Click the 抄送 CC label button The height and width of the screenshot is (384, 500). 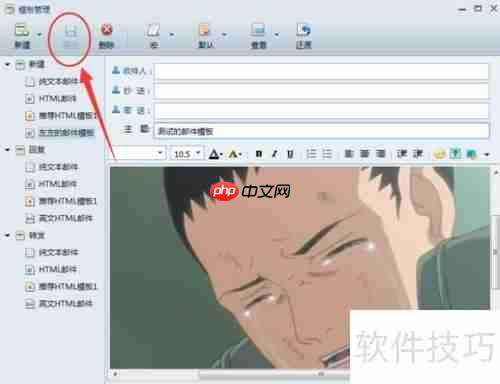pos(131,90)
